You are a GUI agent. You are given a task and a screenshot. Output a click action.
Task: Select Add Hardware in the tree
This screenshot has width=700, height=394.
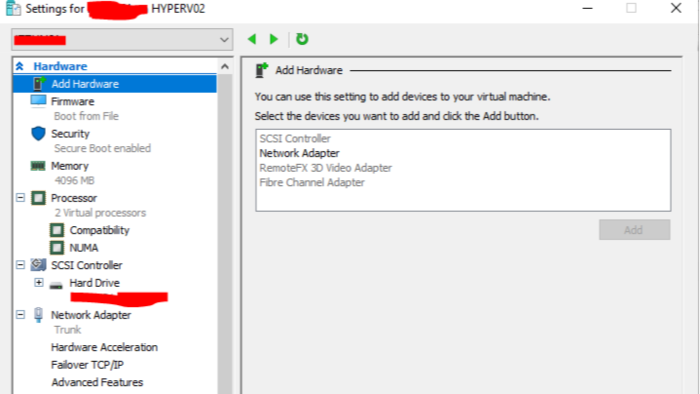pos(115,84)
